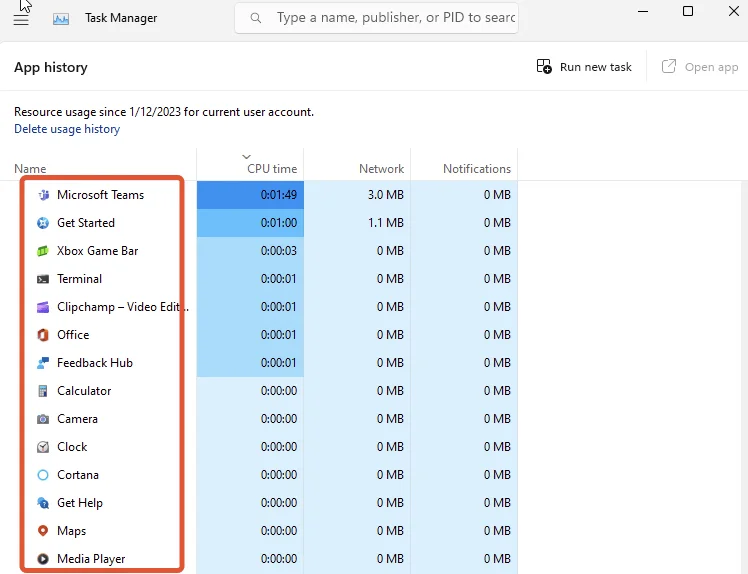Click Terminal row CPU time value
Image resolution: width=748 pixels, height=574 pixels.
pos(279,279)
